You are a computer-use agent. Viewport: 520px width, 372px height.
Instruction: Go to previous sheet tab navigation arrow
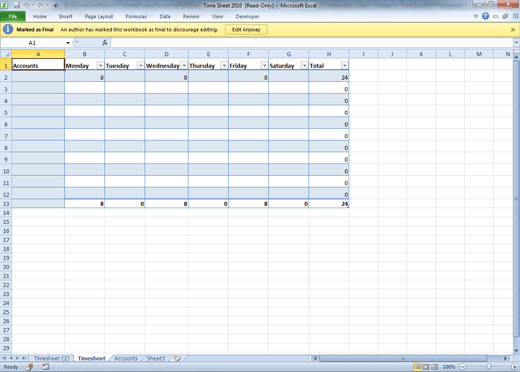point(11,358)
